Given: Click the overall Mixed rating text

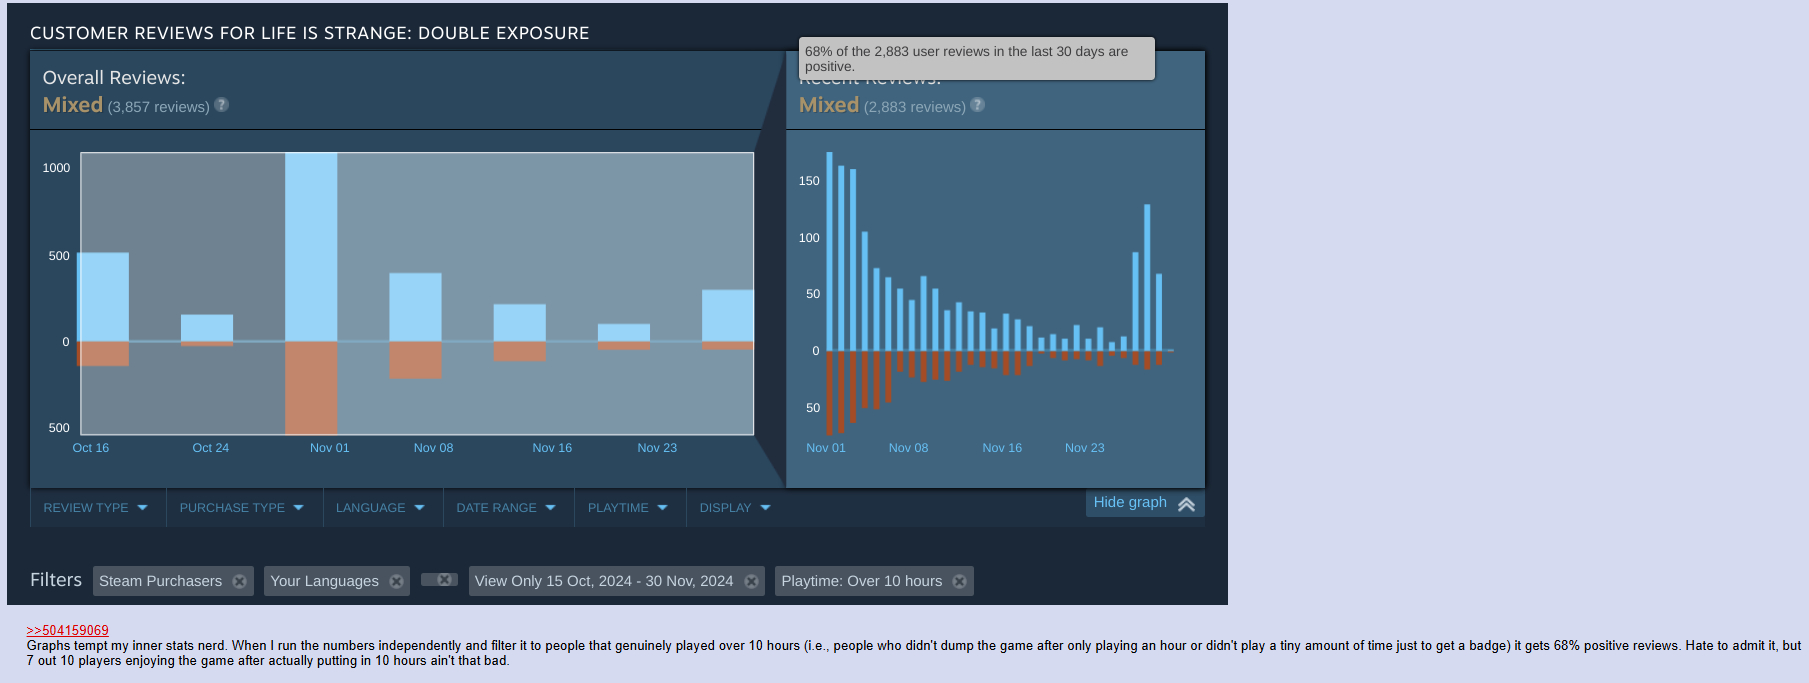Looking at the screenshot, I should 73,105.
